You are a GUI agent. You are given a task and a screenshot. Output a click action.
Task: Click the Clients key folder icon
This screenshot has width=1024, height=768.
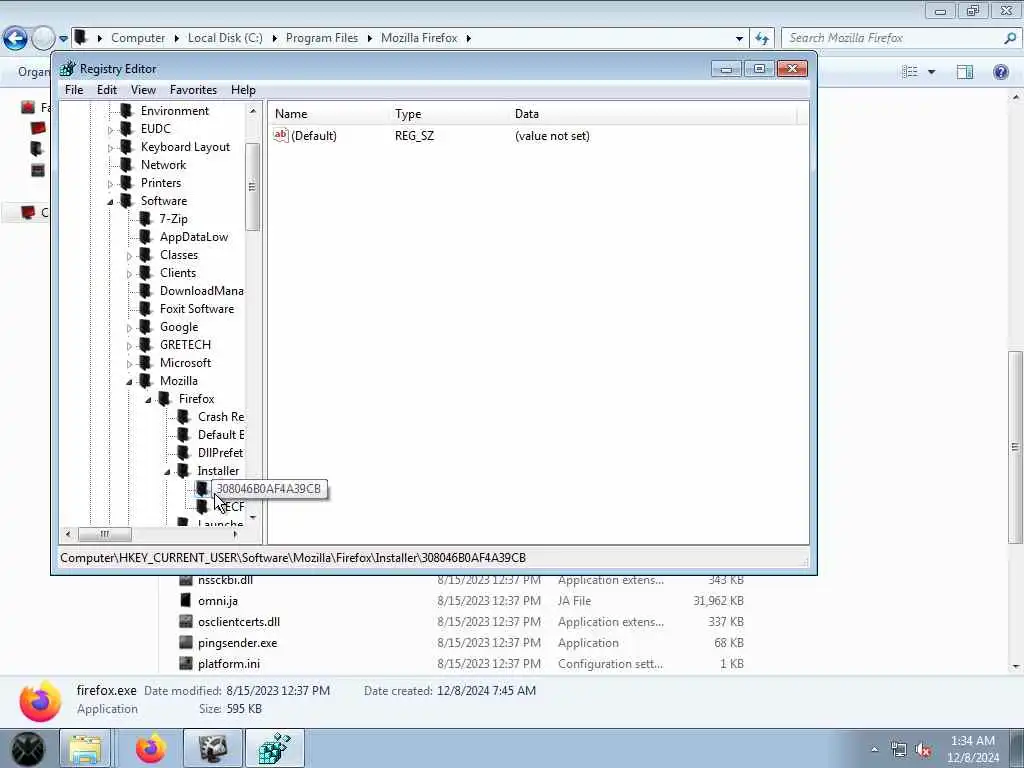tap(146, 272)
